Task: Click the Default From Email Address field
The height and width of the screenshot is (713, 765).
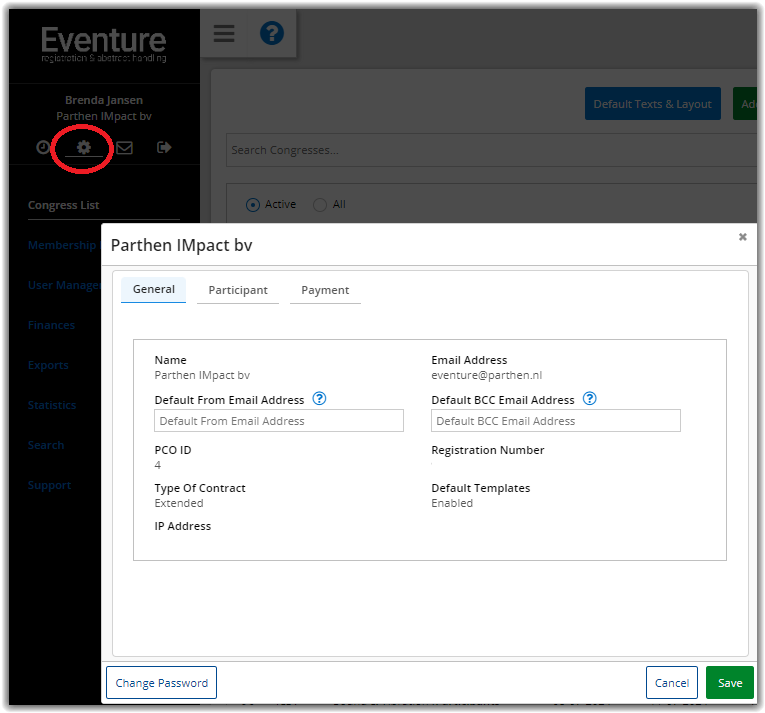Action: point(279,421)
